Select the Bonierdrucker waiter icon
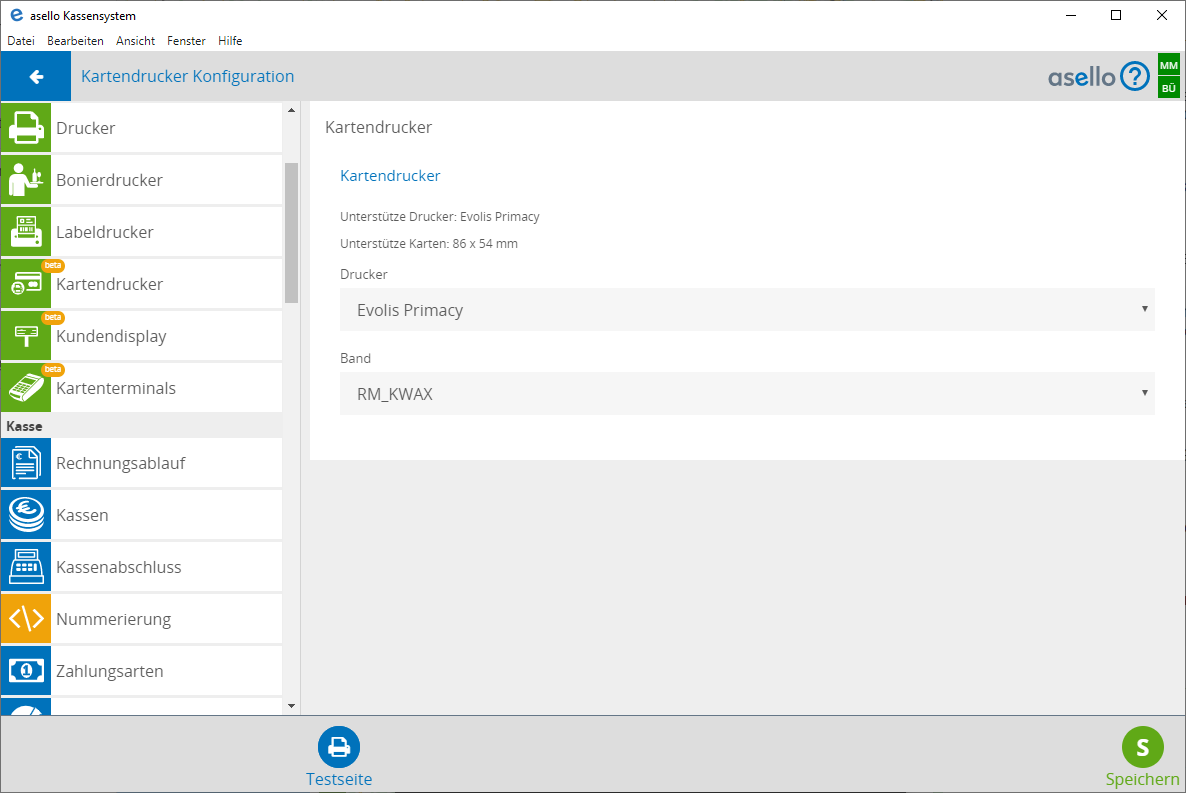Image resolution: width=1186 pixels, height=793 pixels. pos(25,180)
